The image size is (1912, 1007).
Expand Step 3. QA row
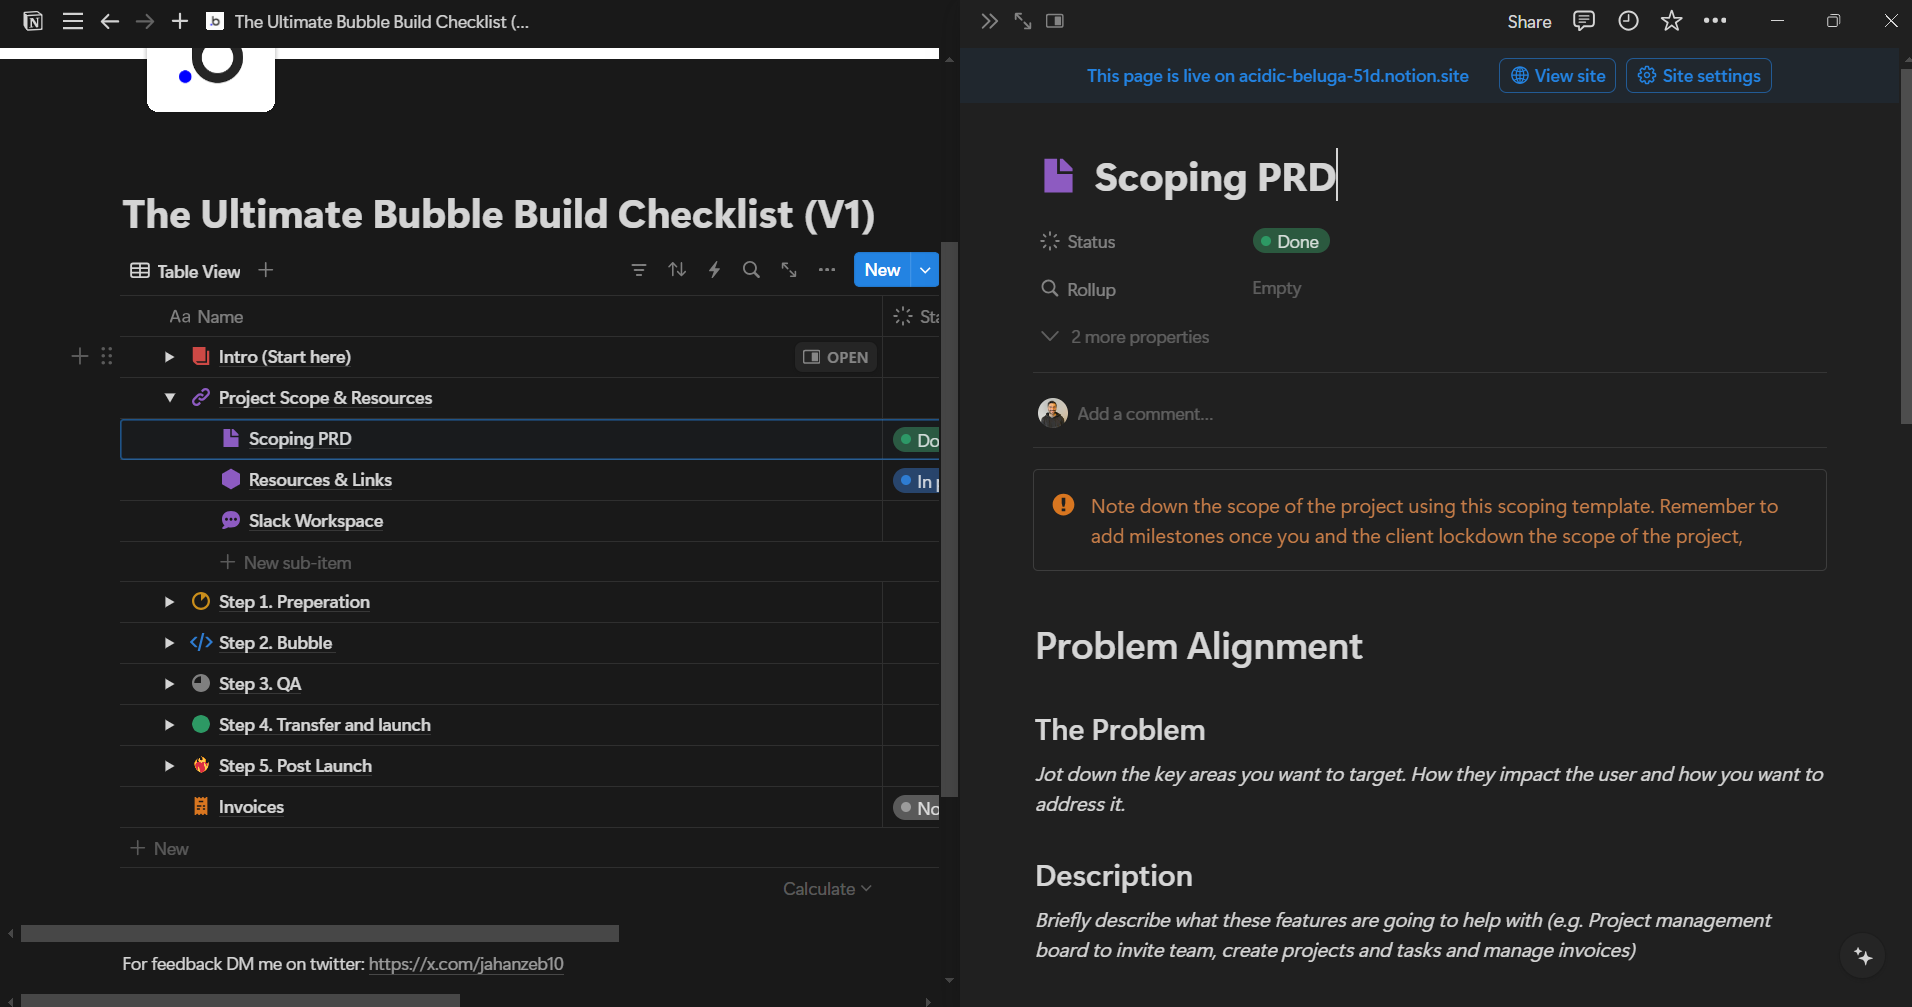pos(169,684)
